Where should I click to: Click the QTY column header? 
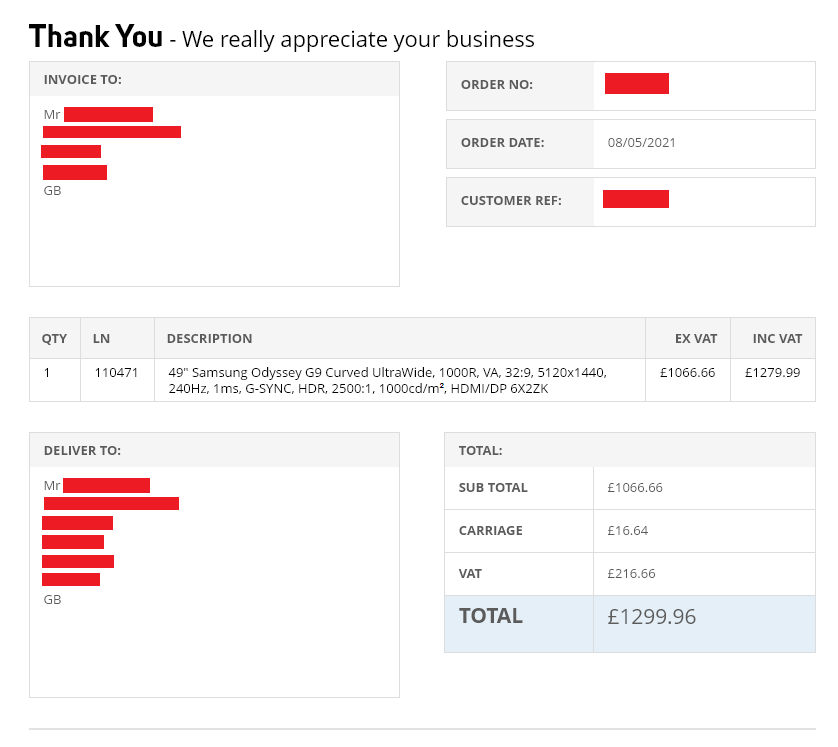point(54,339)
